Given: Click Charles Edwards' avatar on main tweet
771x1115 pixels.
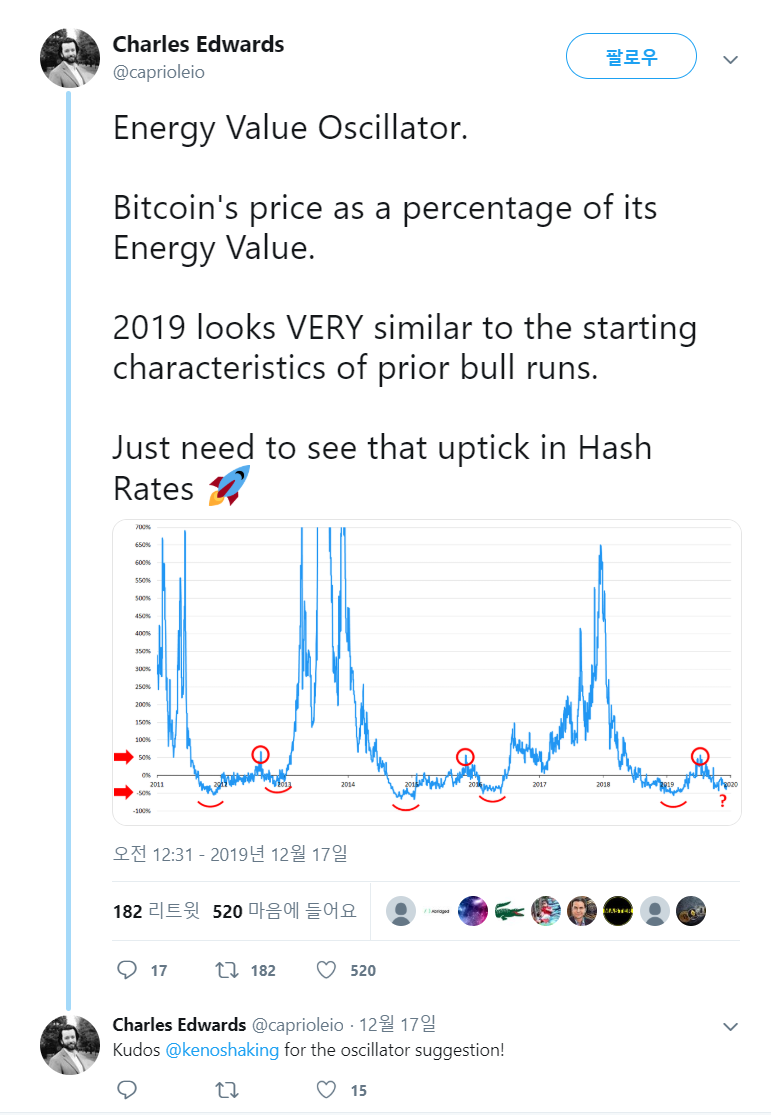Looking at the screenshot, I should pos(70,58).
